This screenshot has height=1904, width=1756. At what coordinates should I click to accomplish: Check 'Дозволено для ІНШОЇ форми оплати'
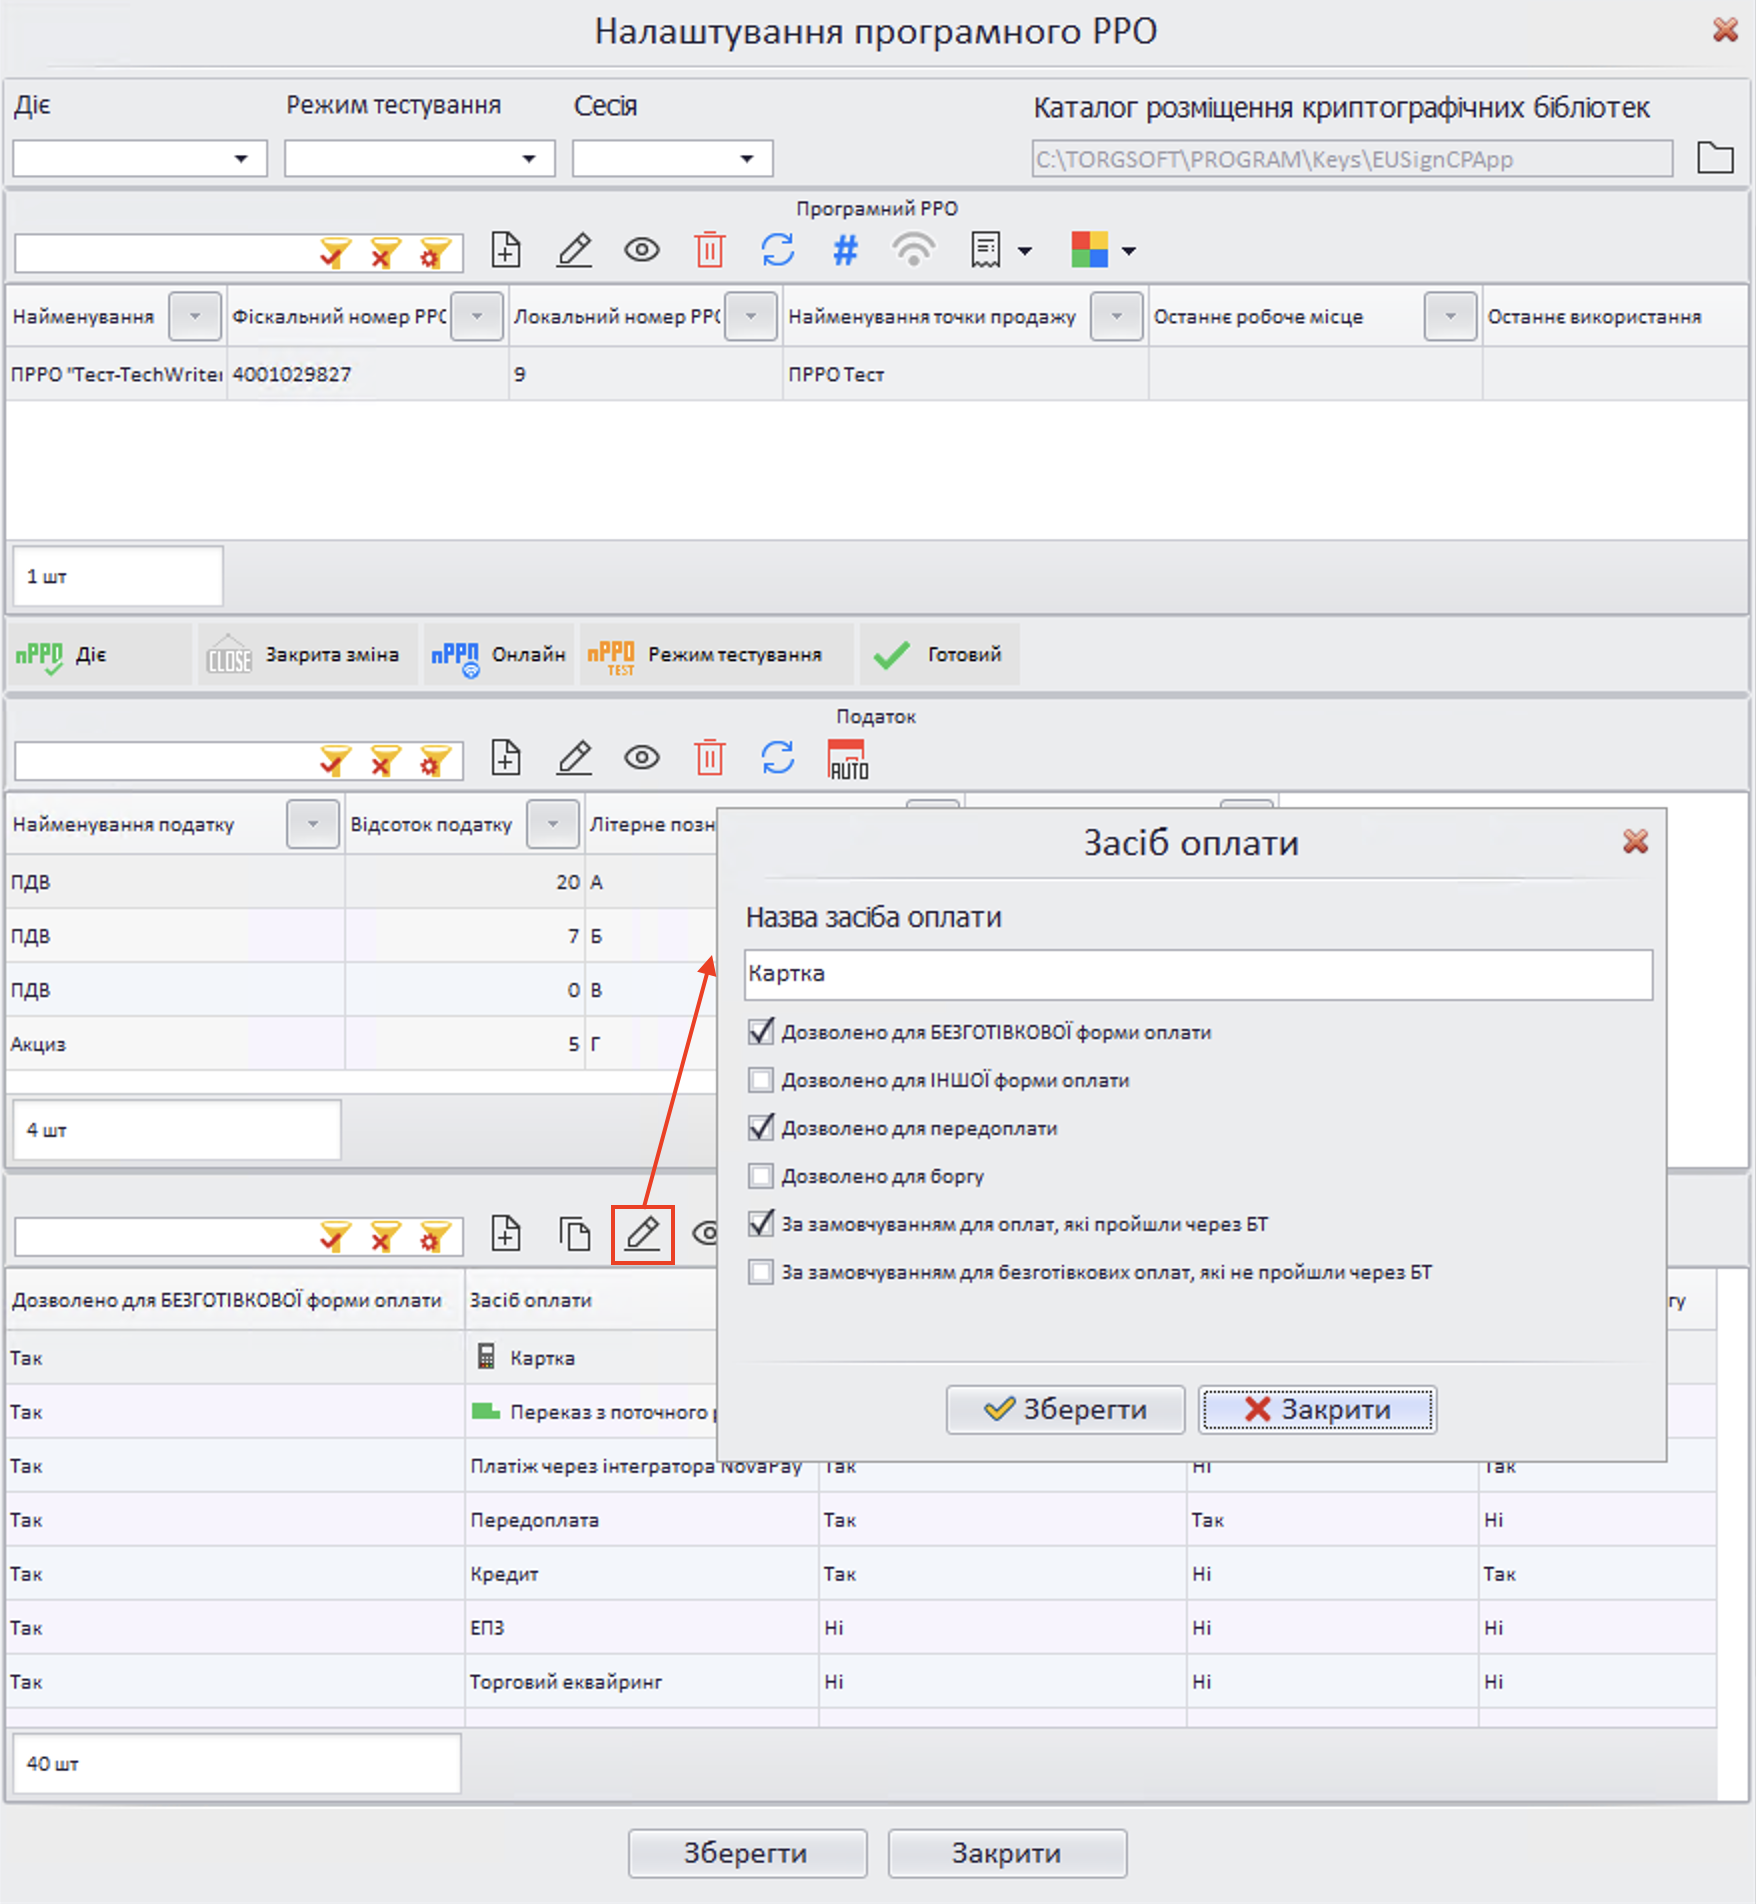761,1080
